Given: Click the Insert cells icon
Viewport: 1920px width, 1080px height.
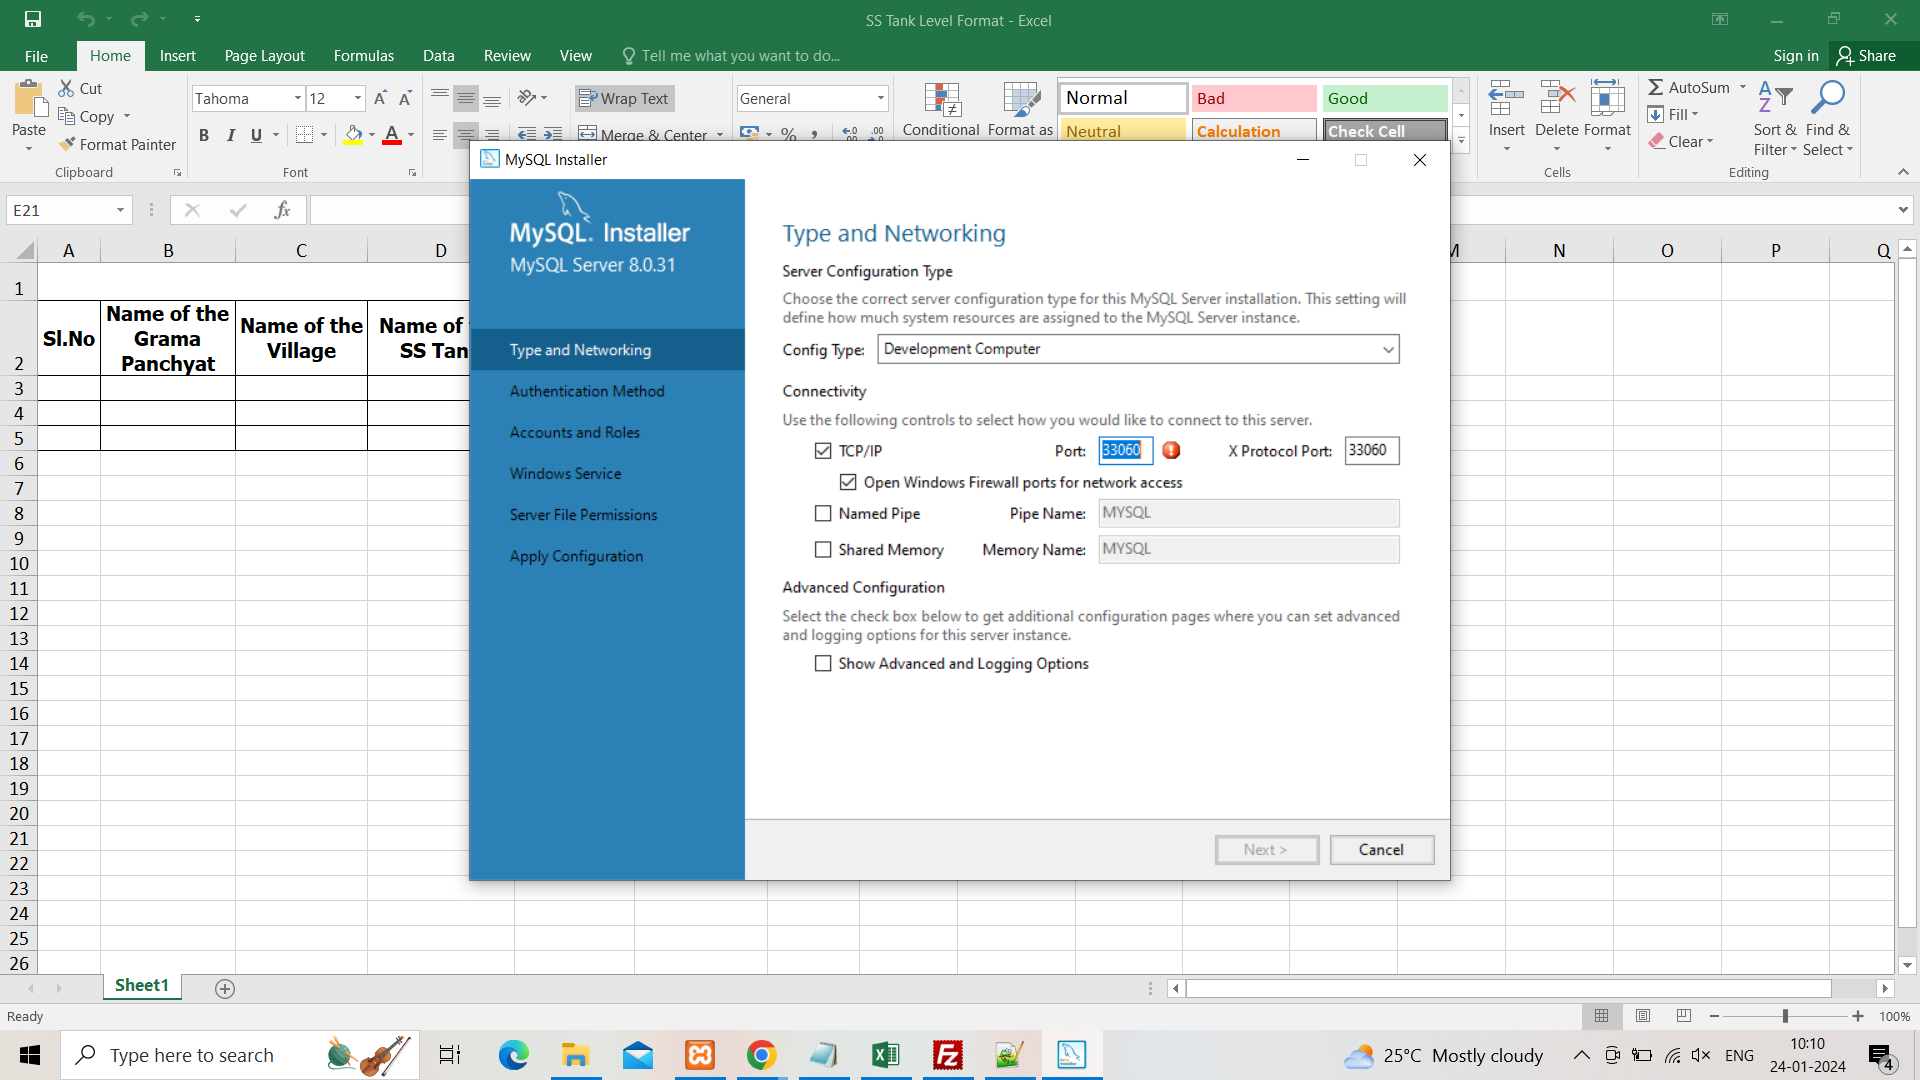Looking at the screenshot, I should (1506, 99).
